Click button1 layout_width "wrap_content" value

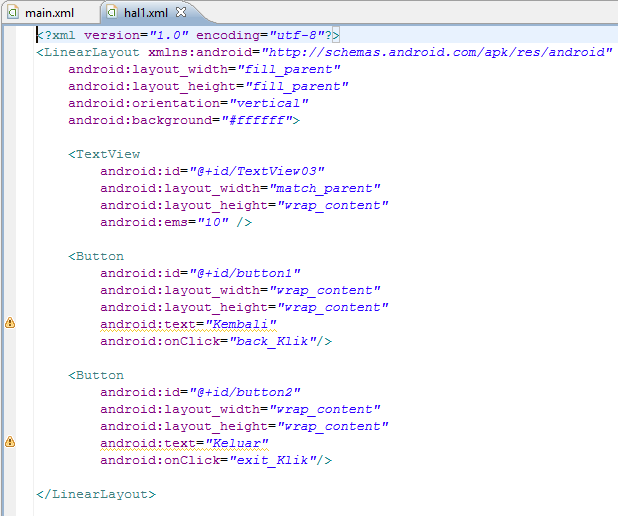(x=325, y=290)
